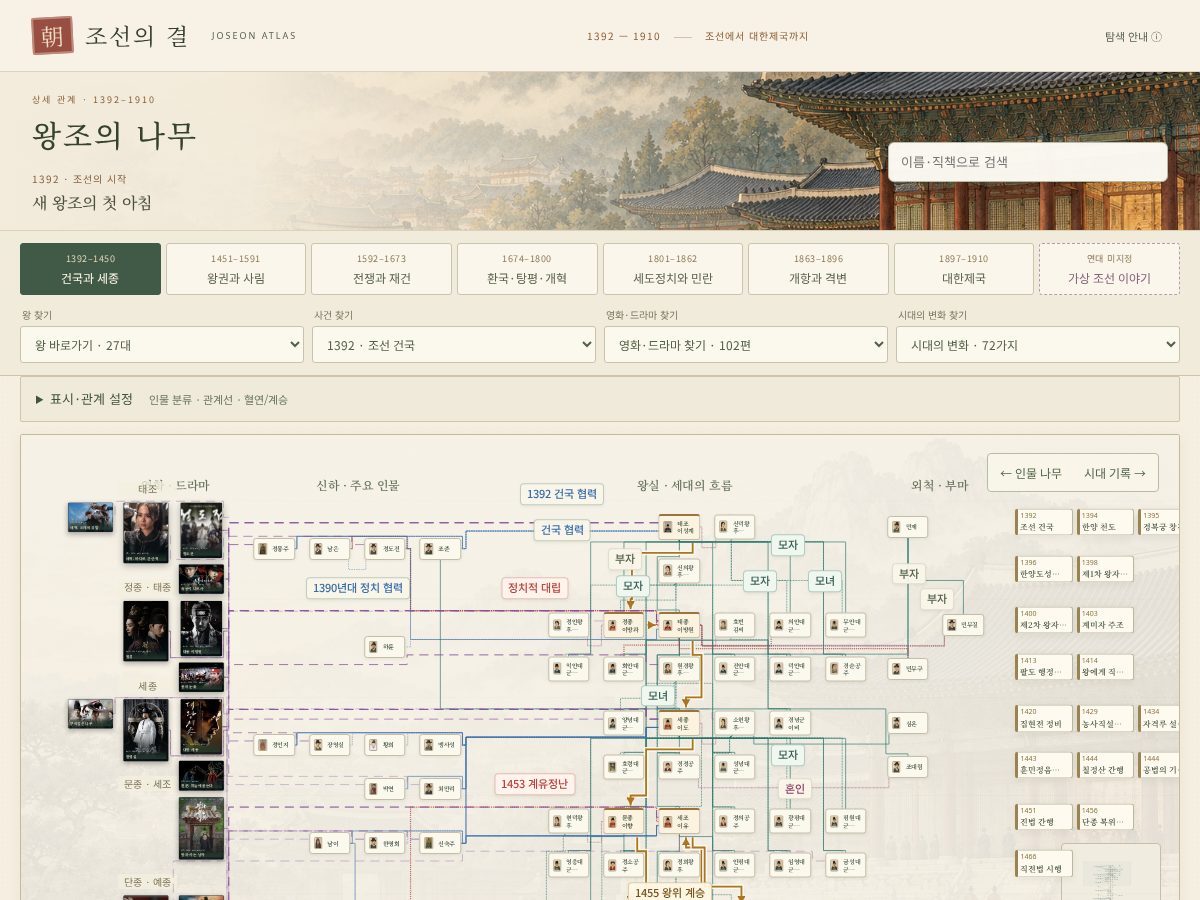1200x900 pixels.
Task: Click the 1390년대 정치 협력 label
Action: click(358, 588)
